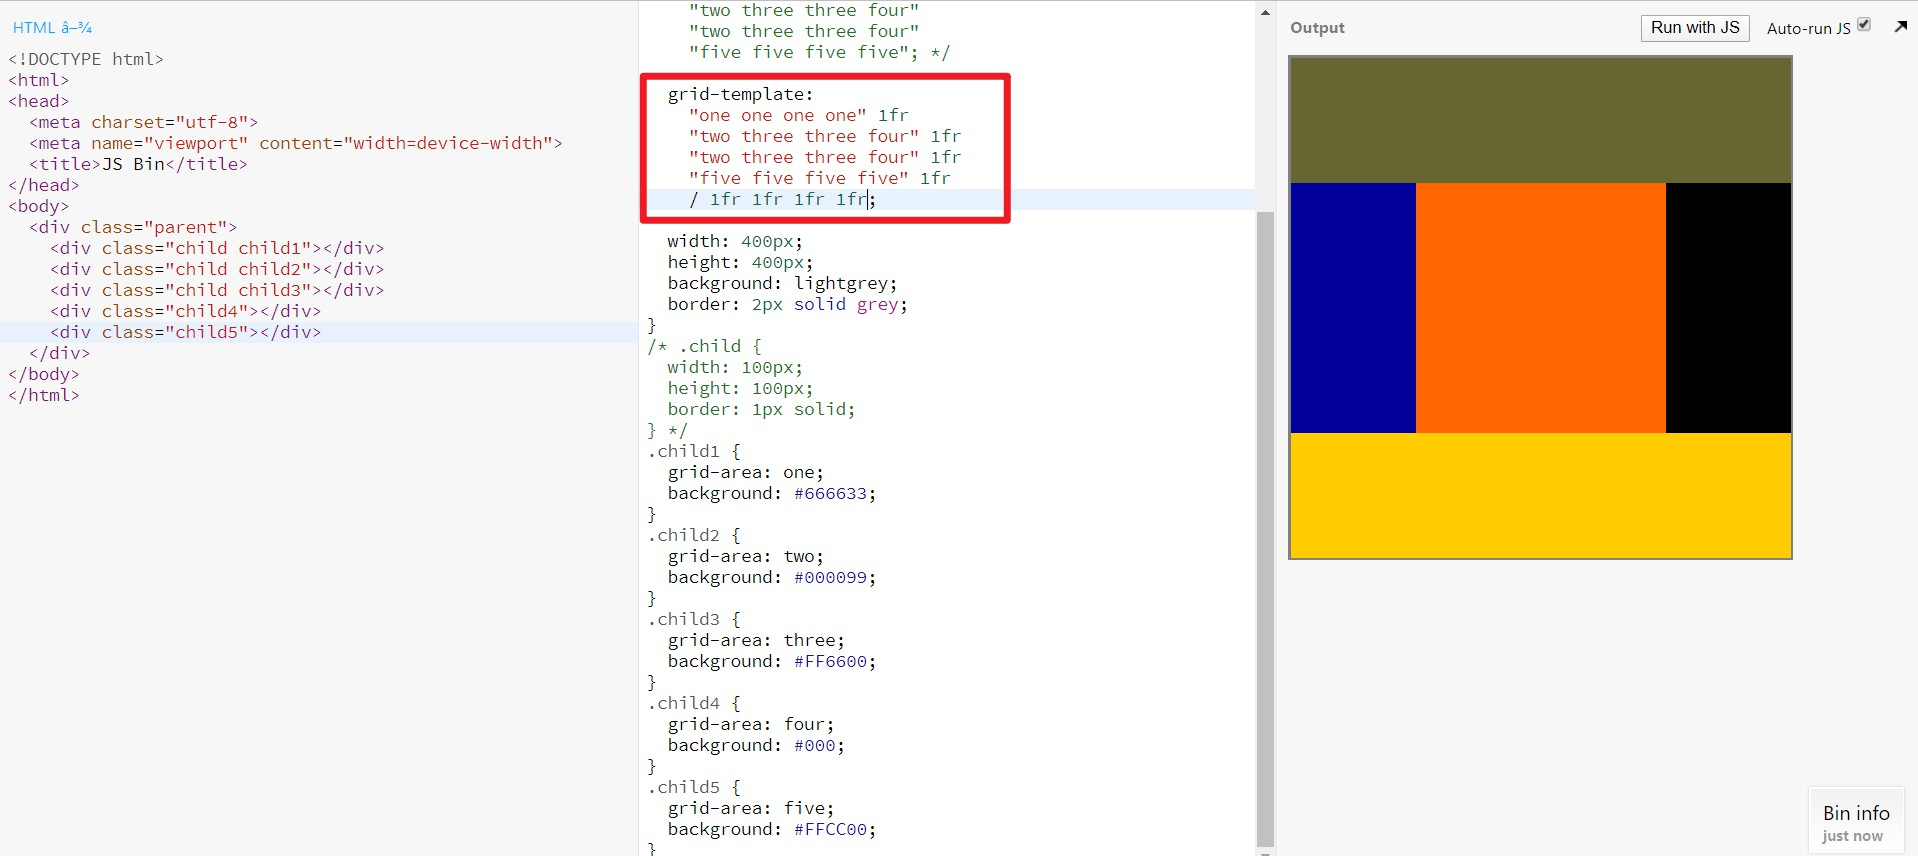This screenshot has width=1918, height=856.
Task: Click the CSS scrollbar up arrow
Action: [x=1265, y=13]
